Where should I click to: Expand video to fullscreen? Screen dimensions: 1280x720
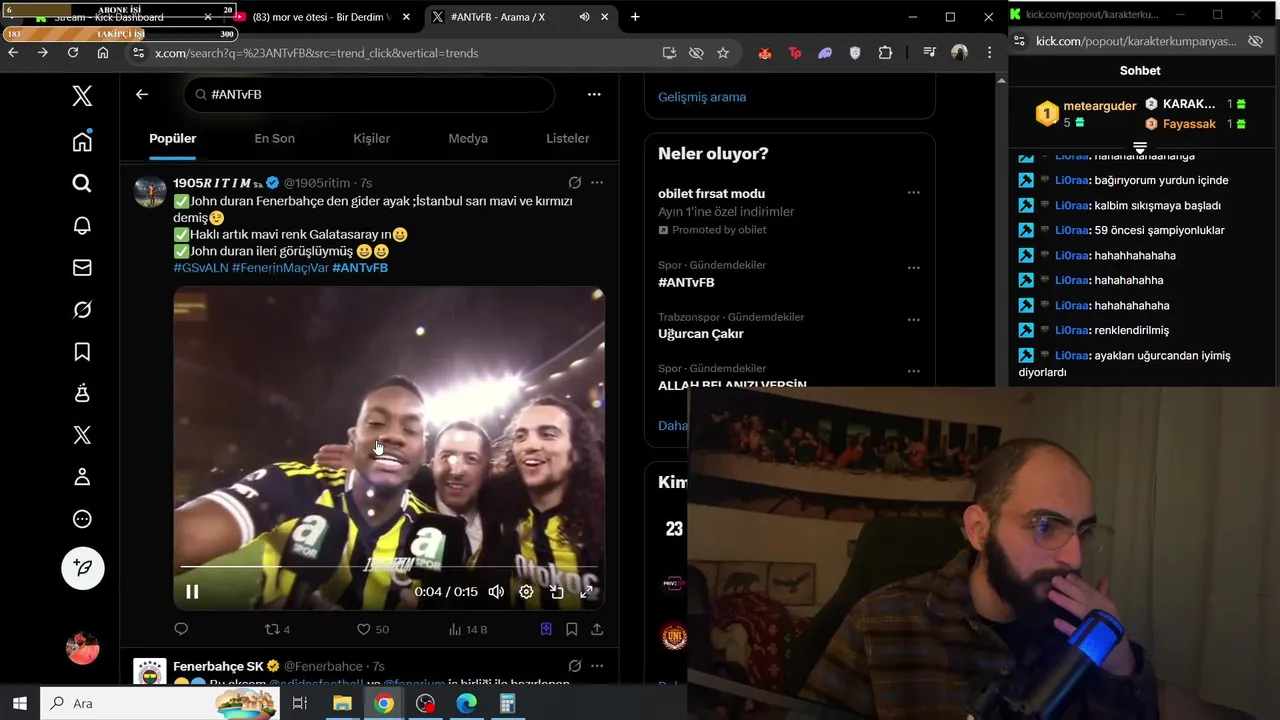point(587,591)
